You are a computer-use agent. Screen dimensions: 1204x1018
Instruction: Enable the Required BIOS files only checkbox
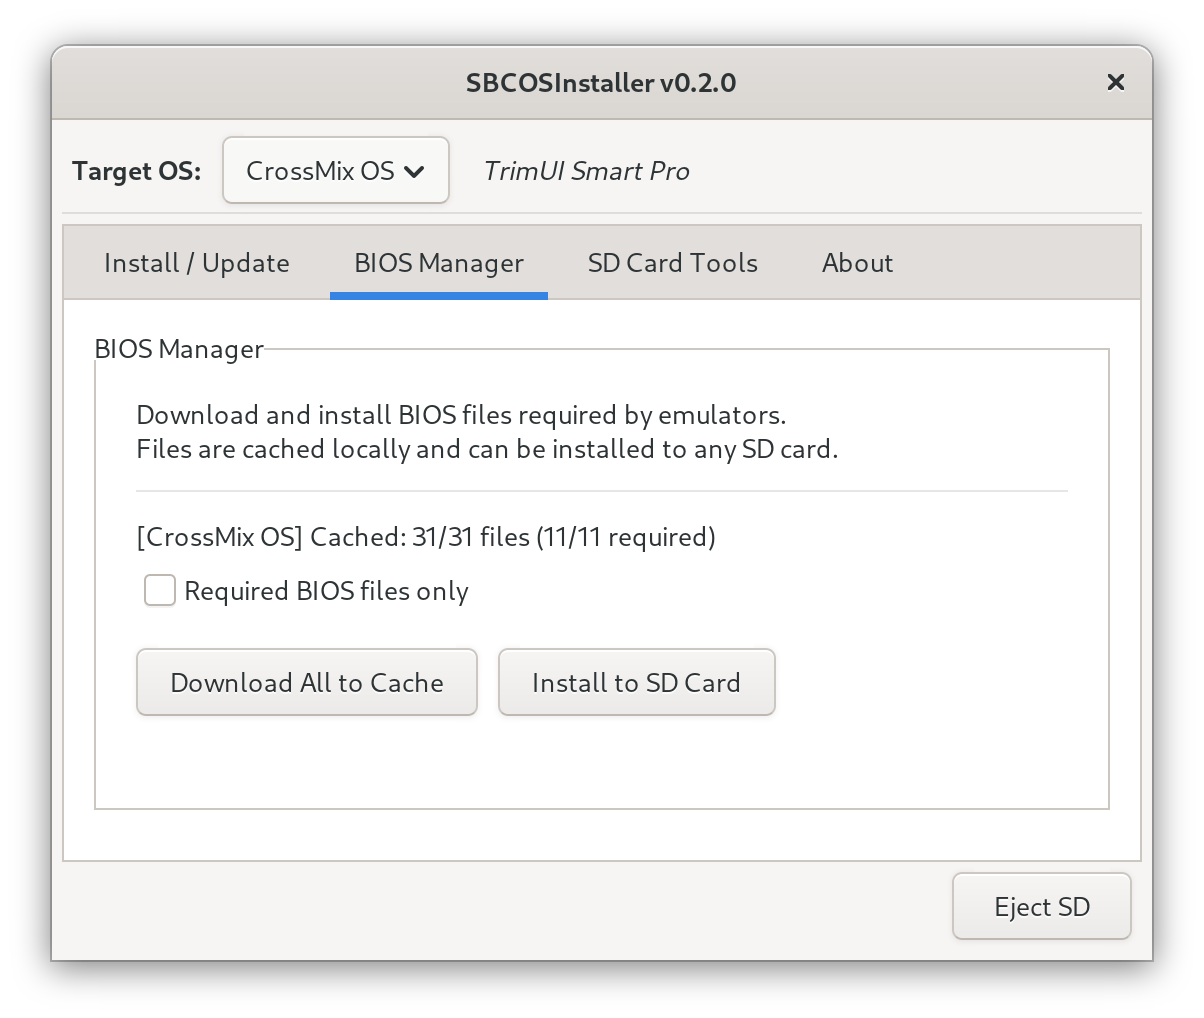click(x=160, y=590)
